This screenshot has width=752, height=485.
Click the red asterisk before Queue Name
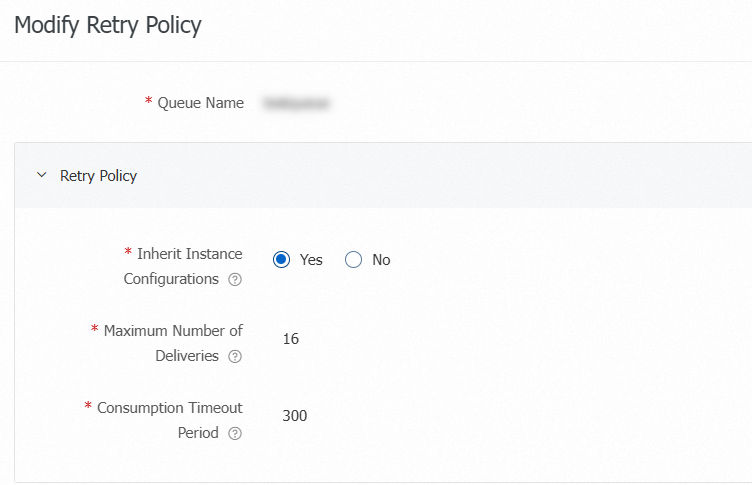(x=149, y=103)
